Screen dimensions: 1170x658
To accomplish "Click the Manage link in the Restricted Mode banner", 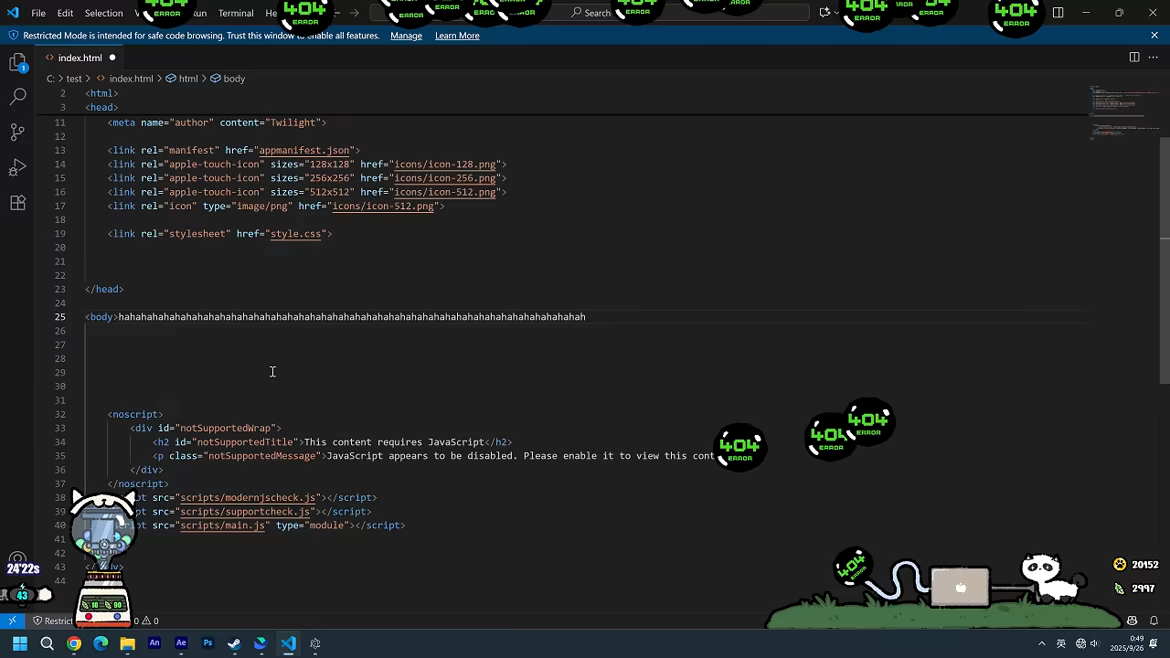I will (x=406, y=36).
